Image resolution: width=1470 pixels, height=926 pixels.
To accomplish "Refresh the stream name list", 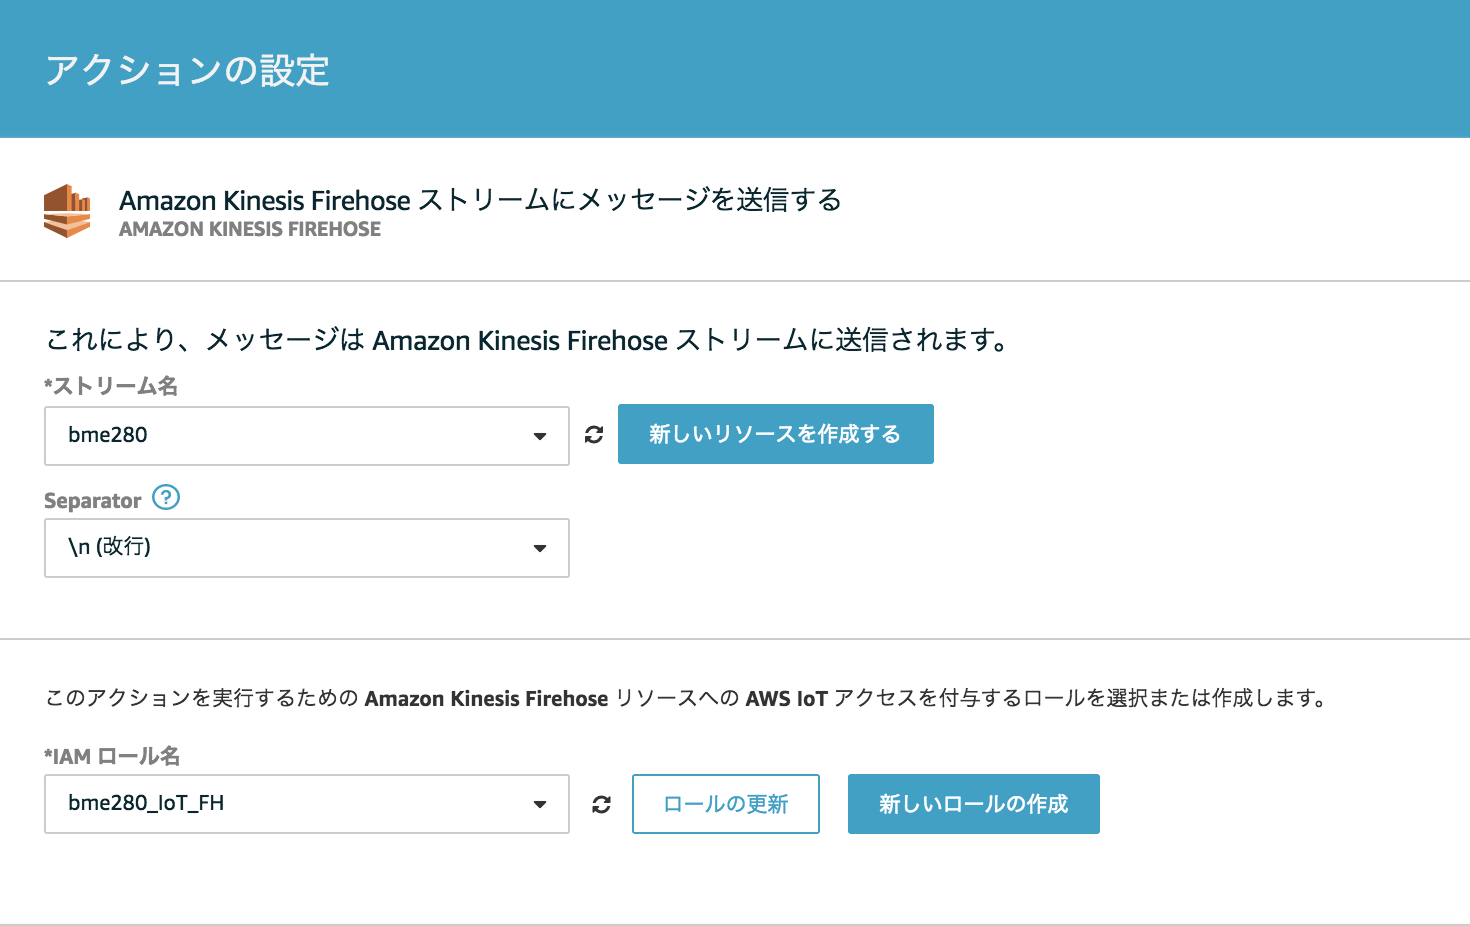I will point(594,435).
